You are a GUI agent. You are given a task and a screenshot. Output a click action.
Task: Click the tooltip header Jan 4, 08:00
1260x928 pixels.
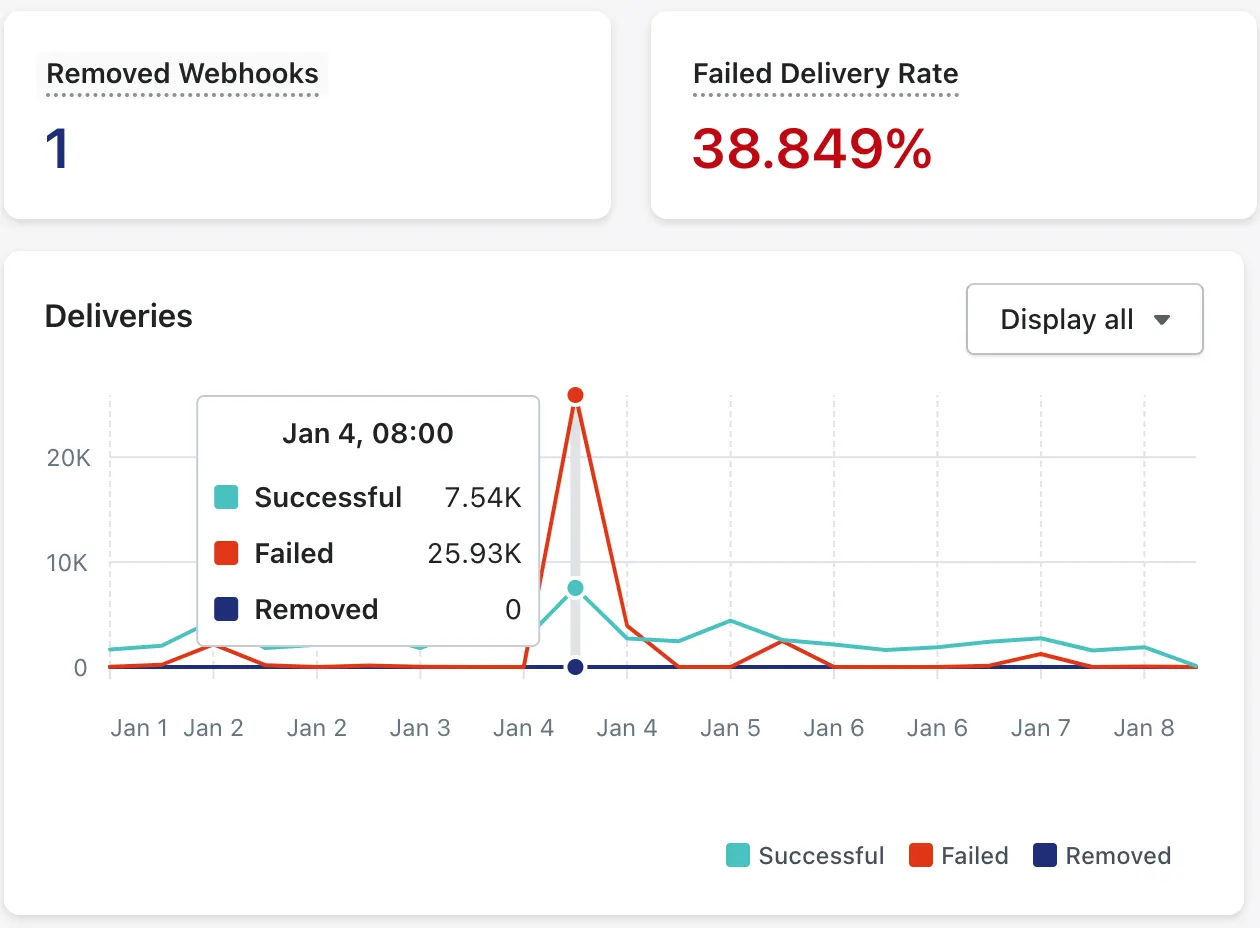click(x=368, y=434)
